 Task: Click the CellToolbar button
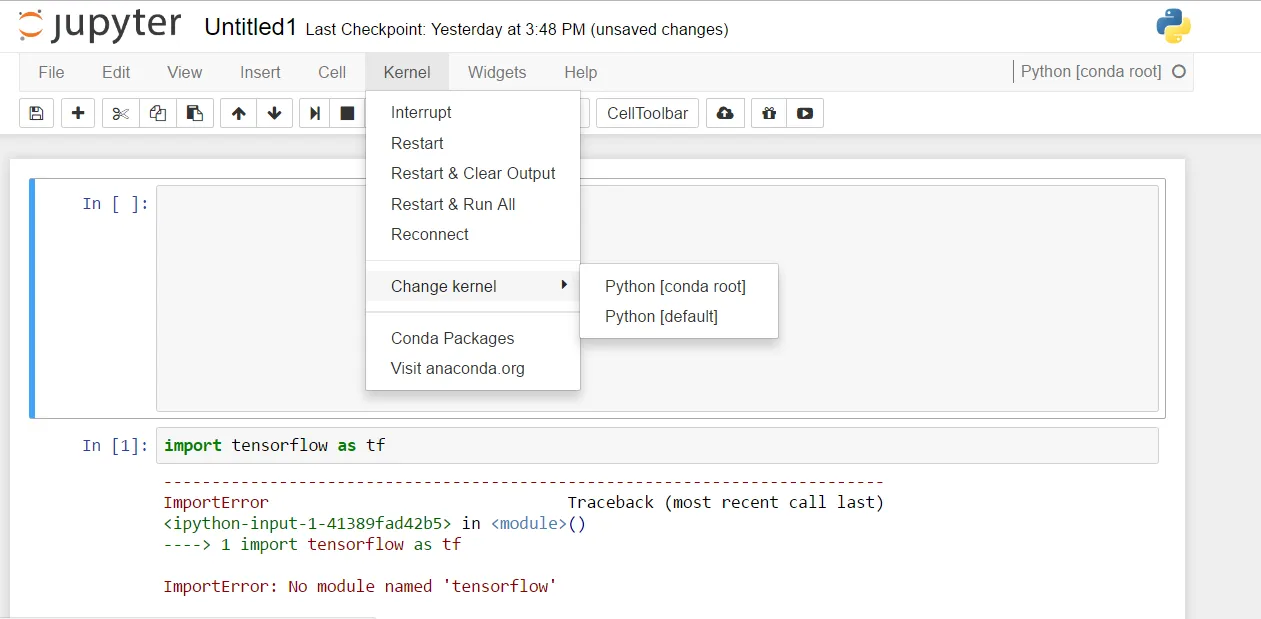(x=647, y=113)
